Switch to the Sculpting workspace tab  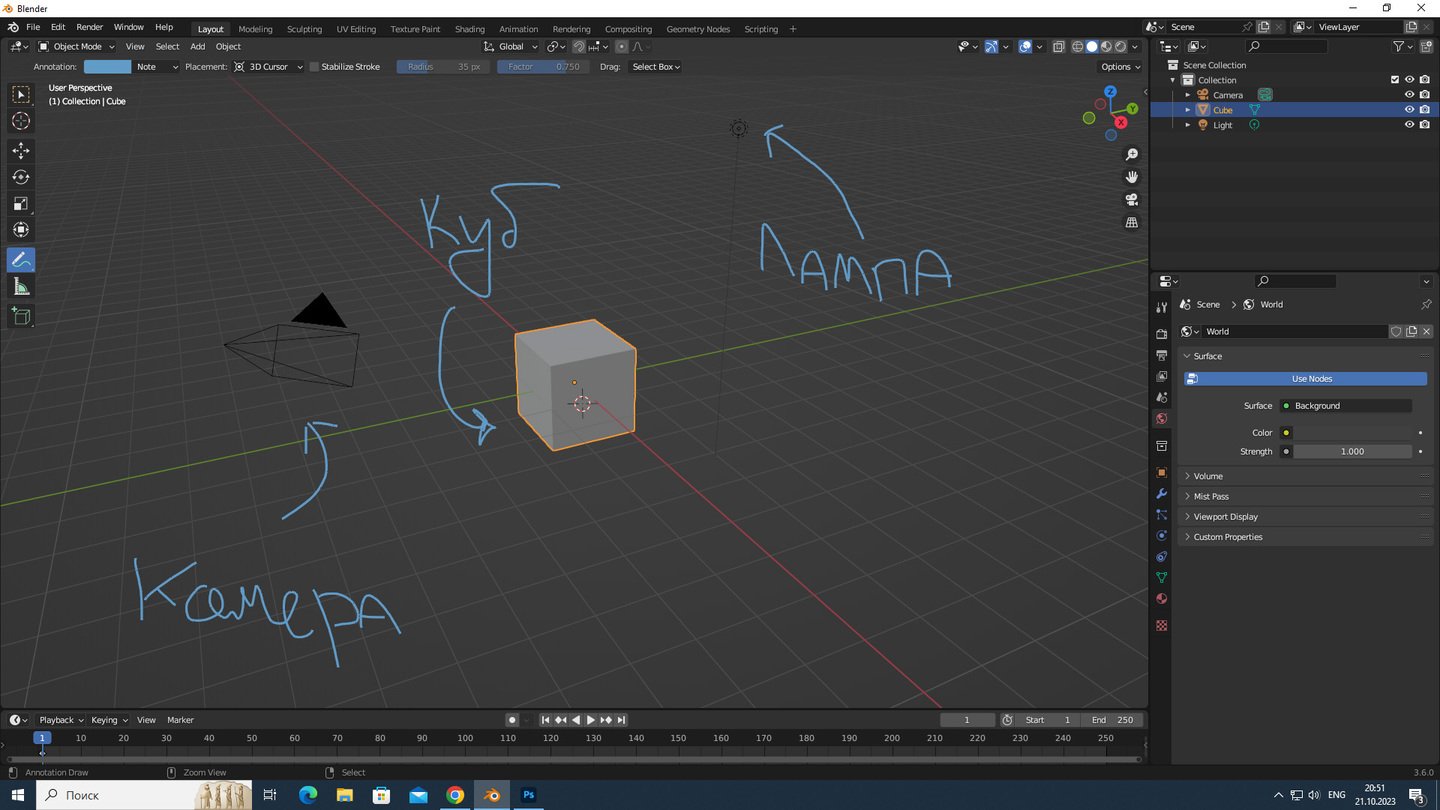point(304,29)
